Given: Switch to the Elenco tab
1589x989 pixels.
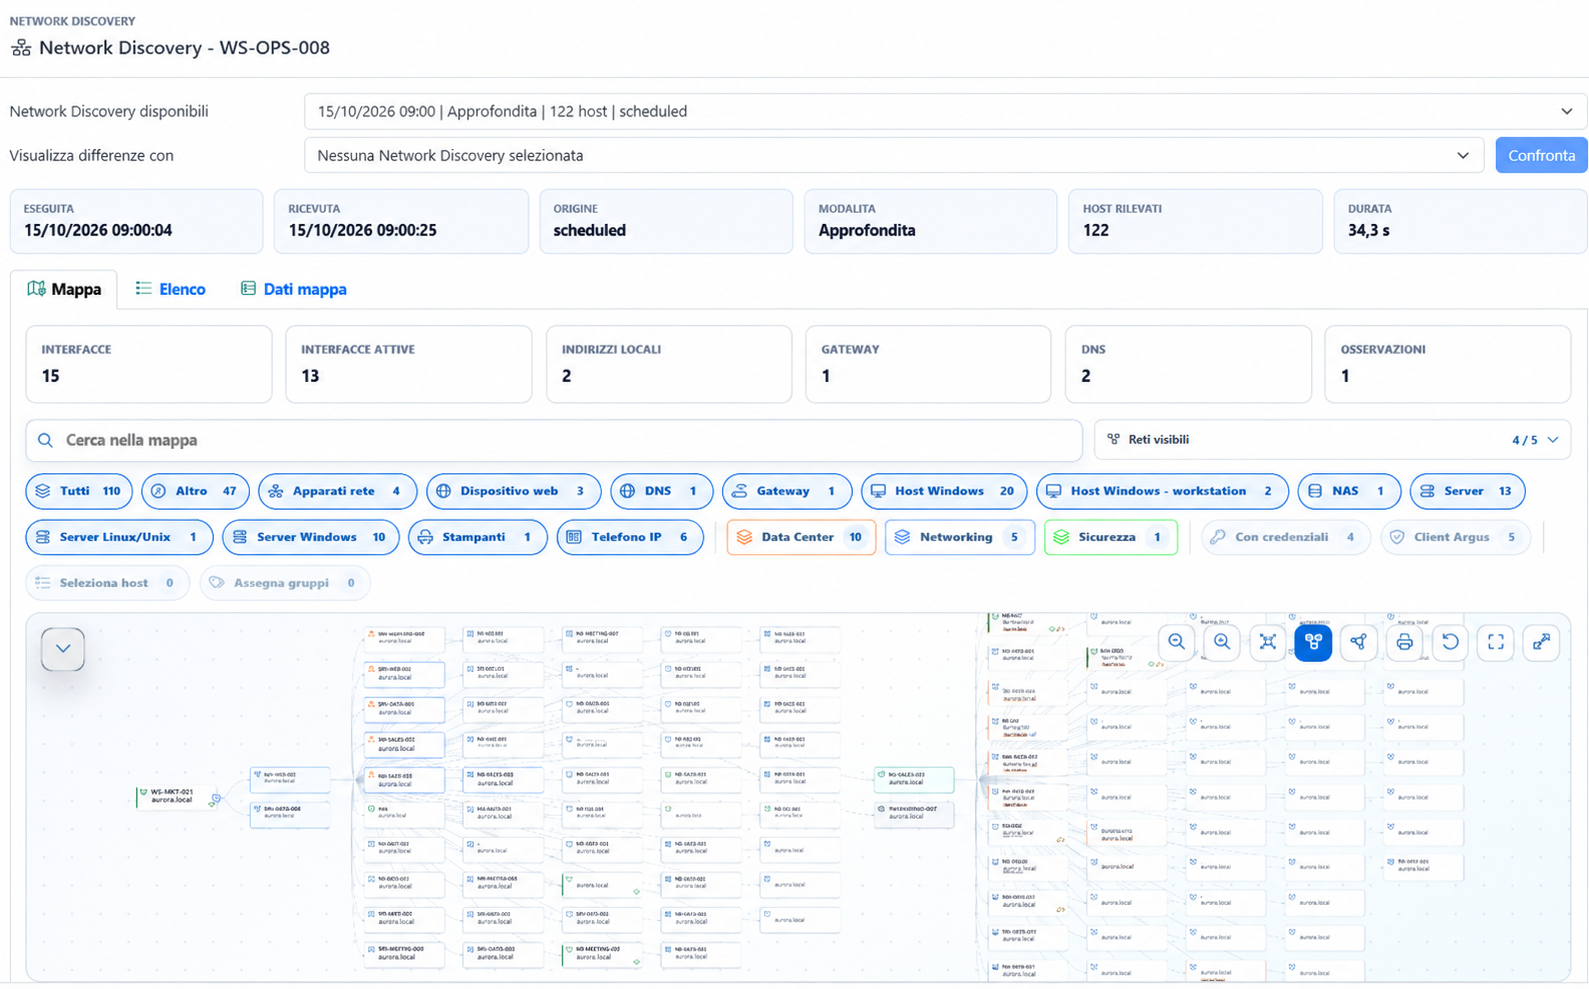Looking at the screenshot, I should pos(171,289).
